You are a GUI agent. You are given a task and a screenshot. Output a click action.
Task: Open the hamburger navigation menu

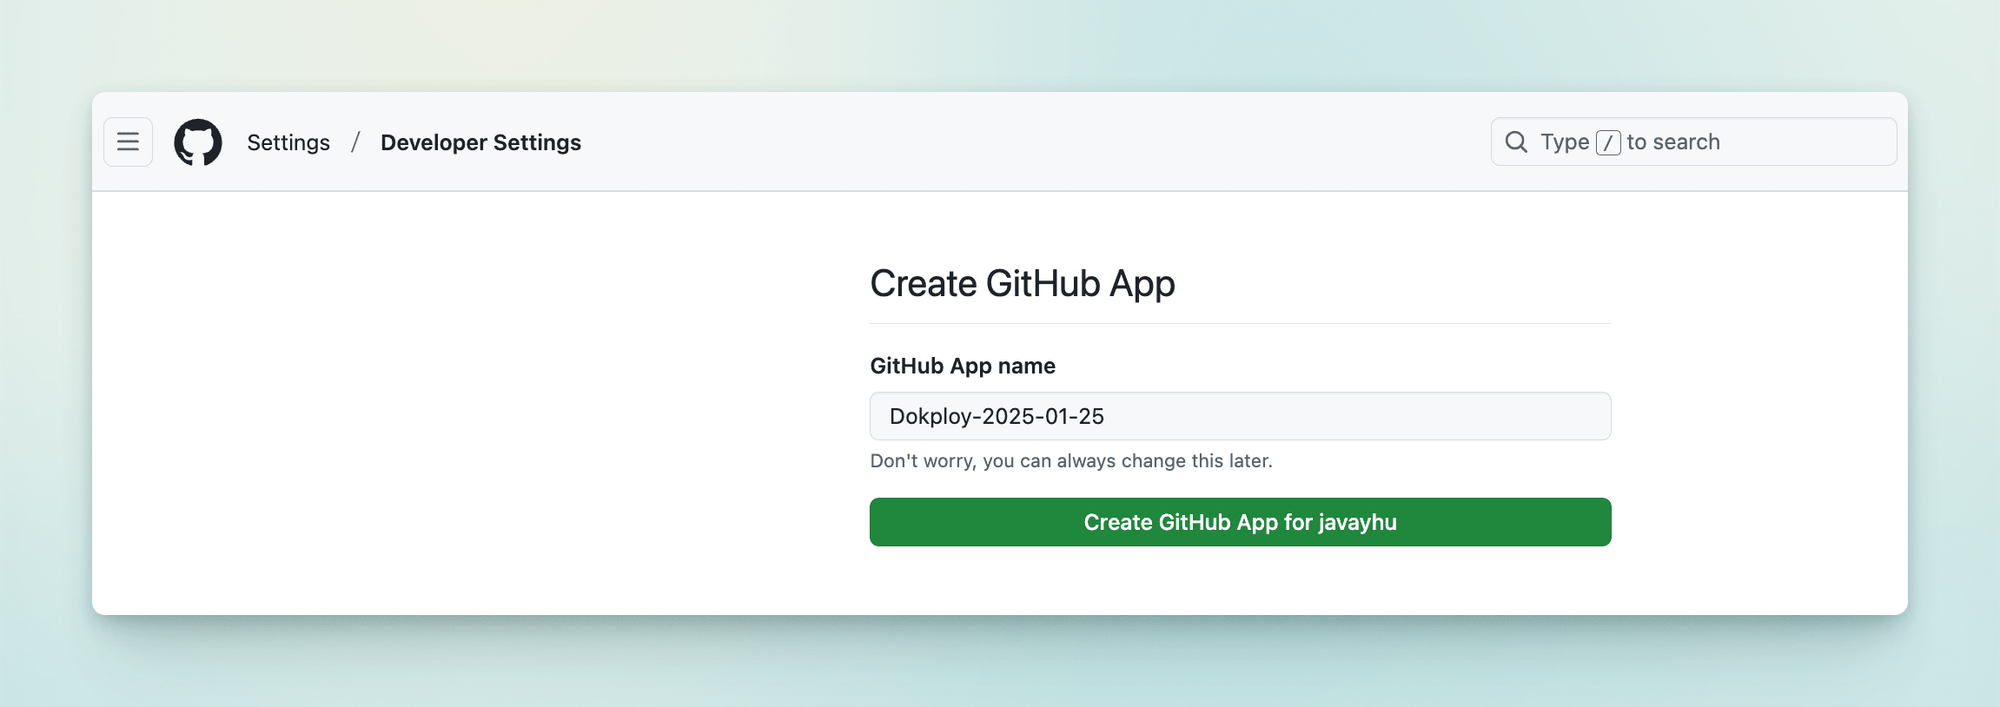click(x=128, y=142)
